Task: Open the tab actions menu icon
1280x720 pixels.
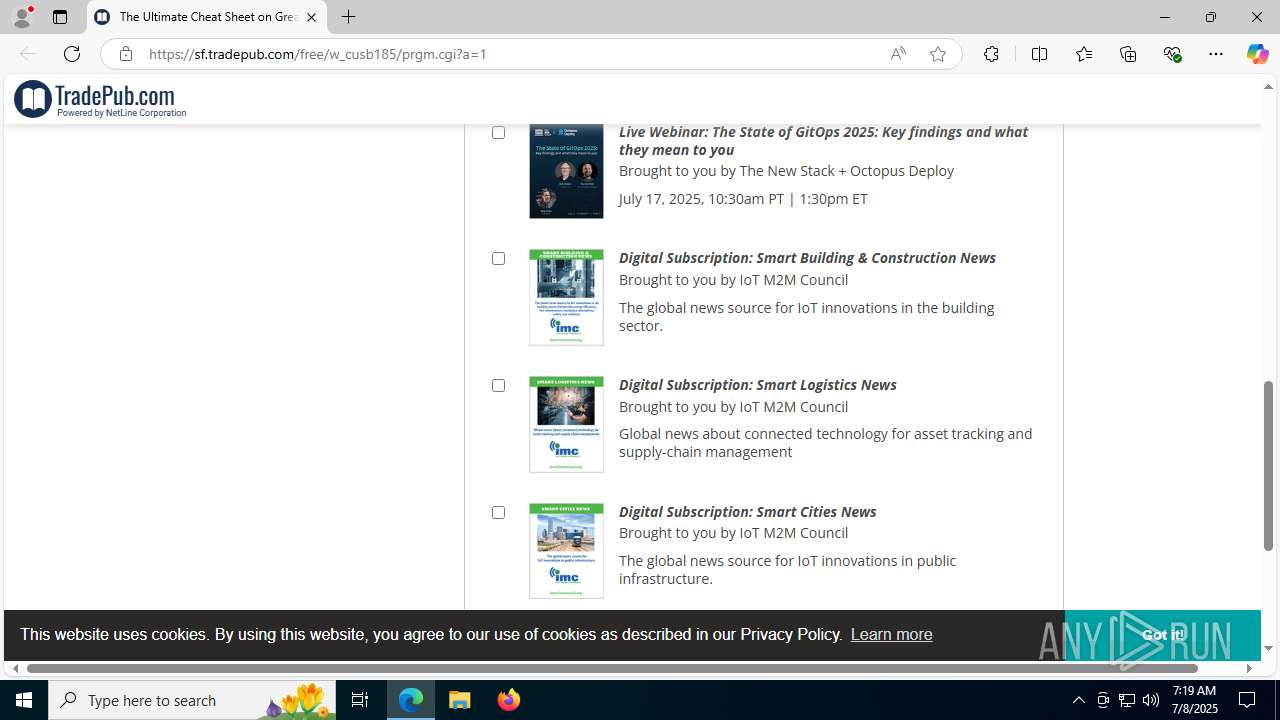Action: click(x=60, y=17)
